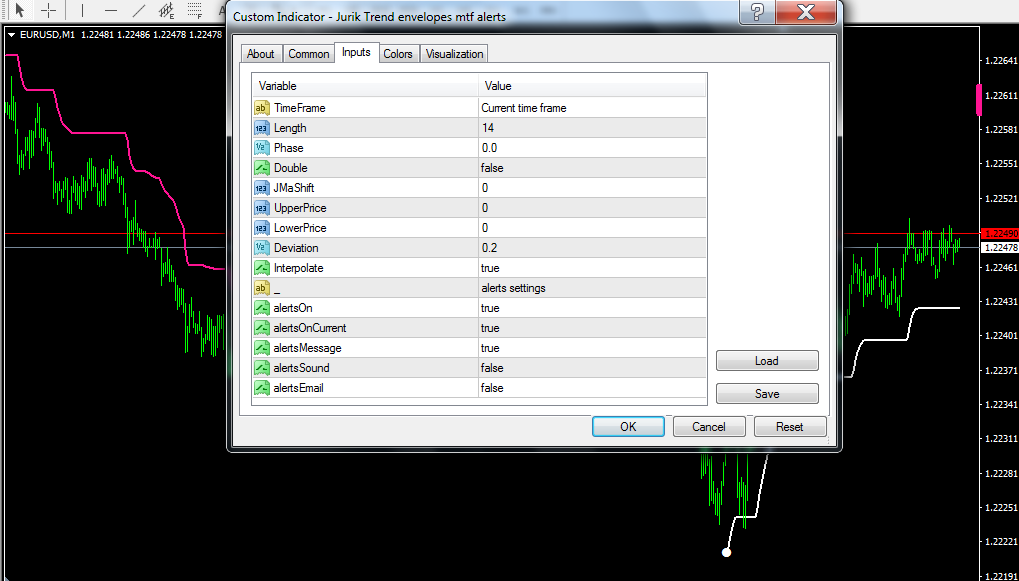The width and height of the screenshot is (1019, 581).
Task: Select the Double value false
Action: click(x=592, y=168)
